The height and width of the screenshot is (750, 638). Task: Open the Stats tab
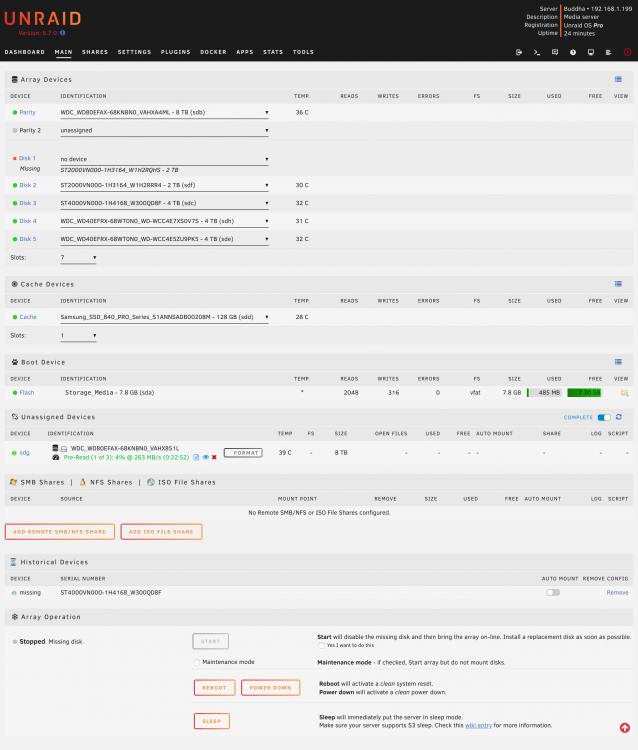tap(273, 52)
